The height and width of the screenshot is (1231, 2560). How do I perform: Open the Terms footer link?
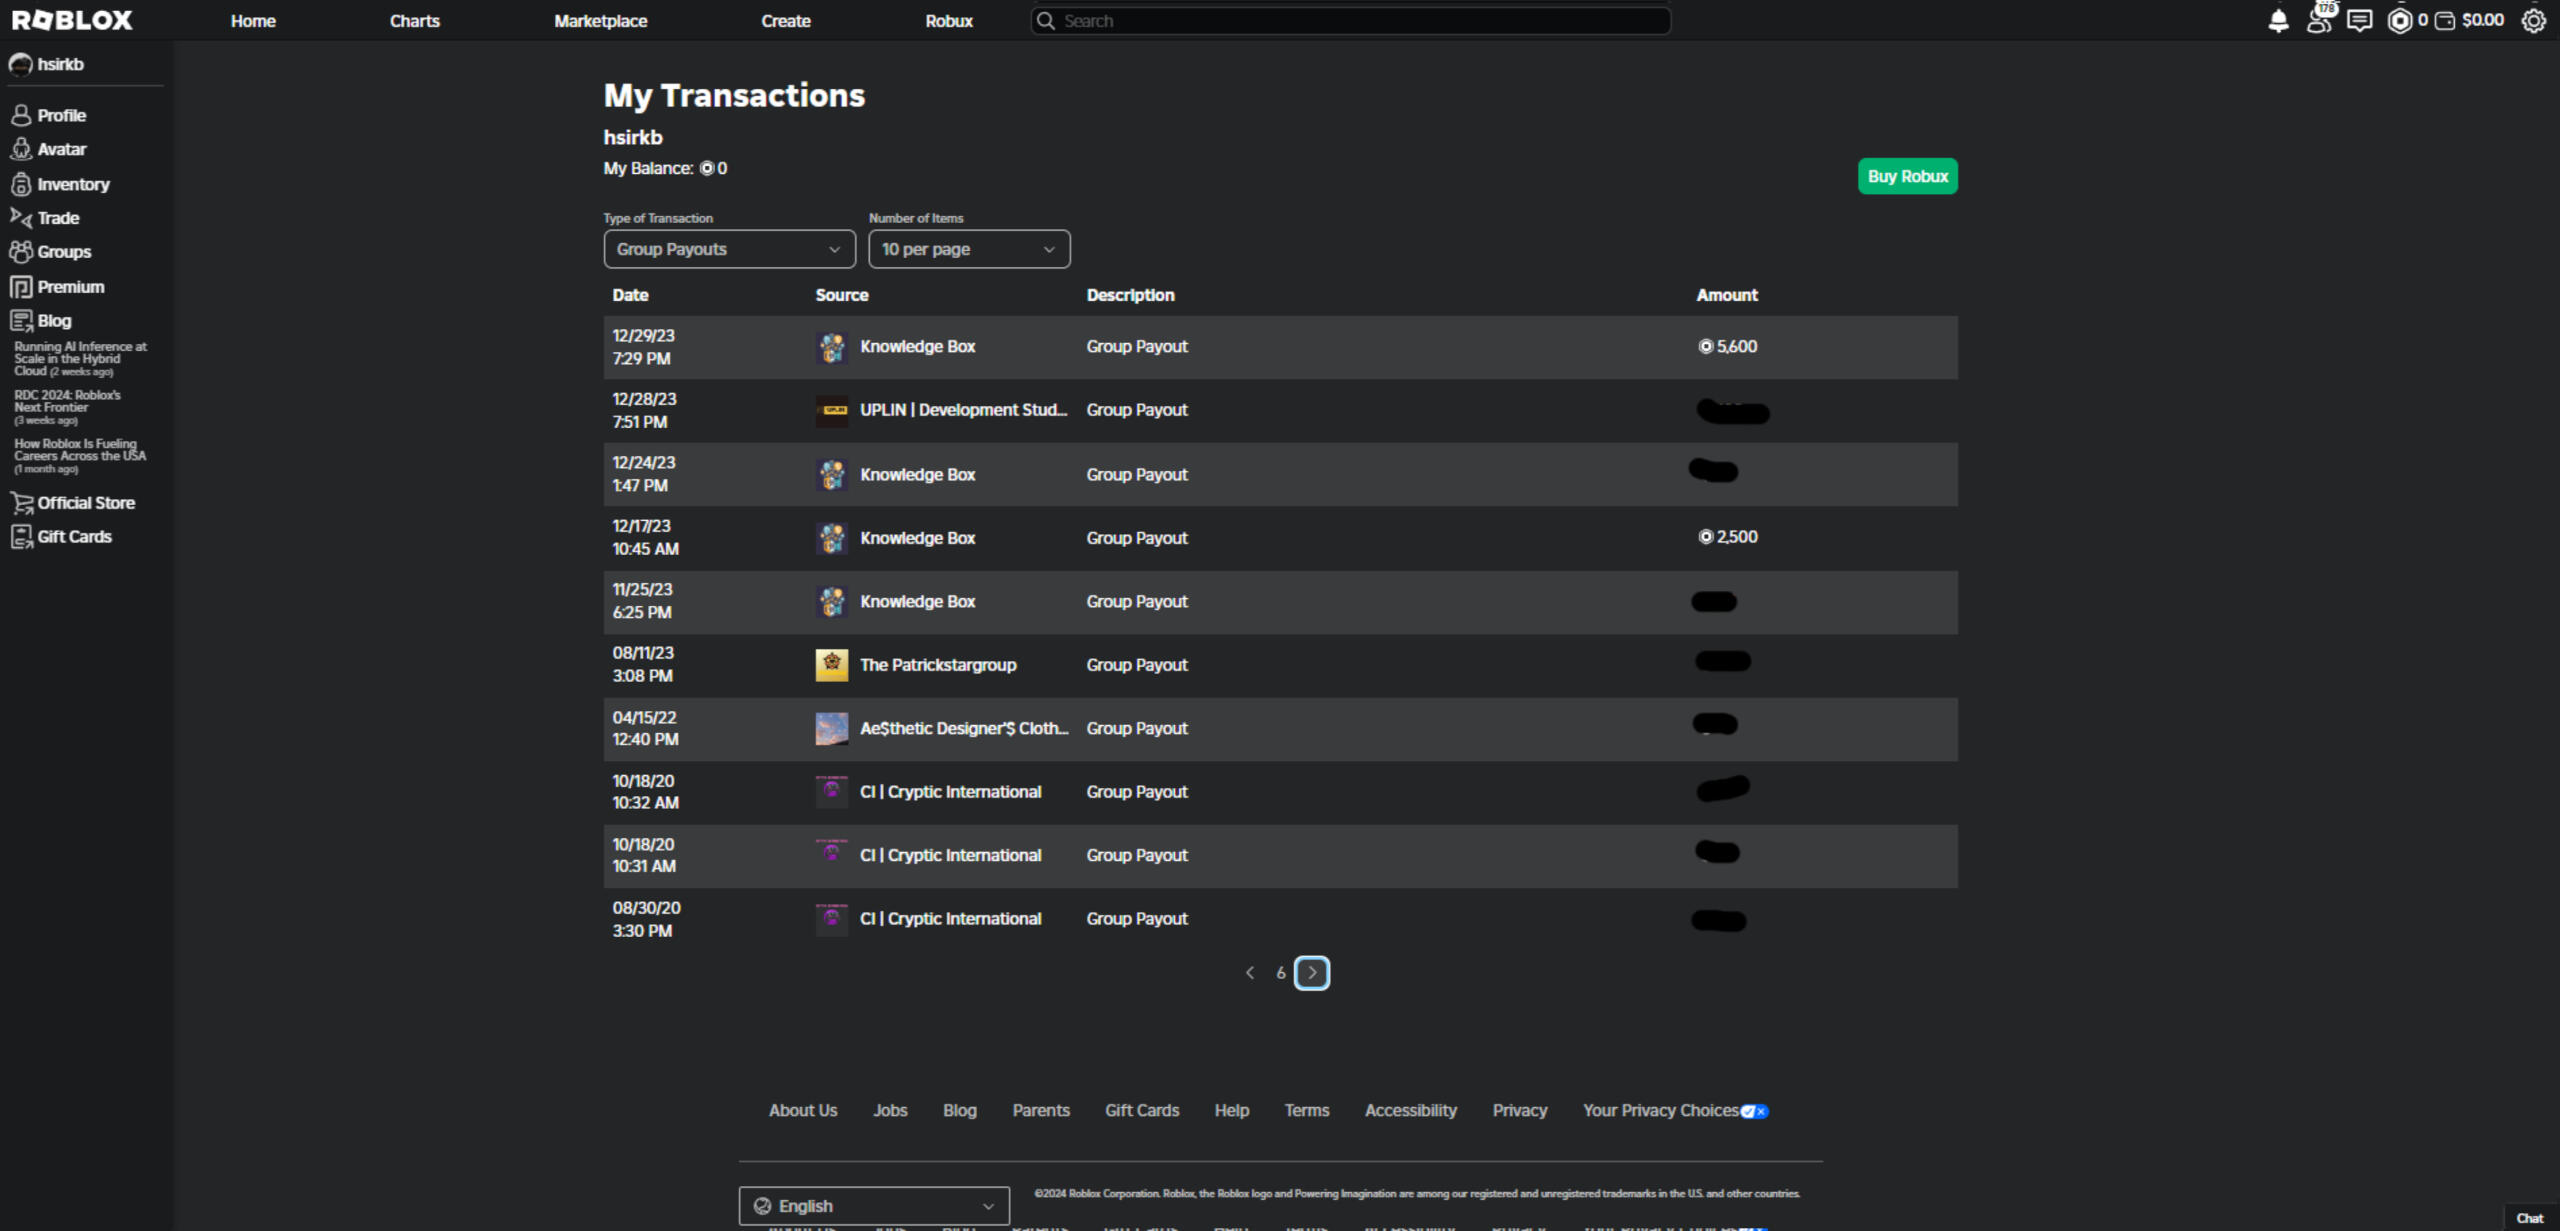(1307, 1111)
